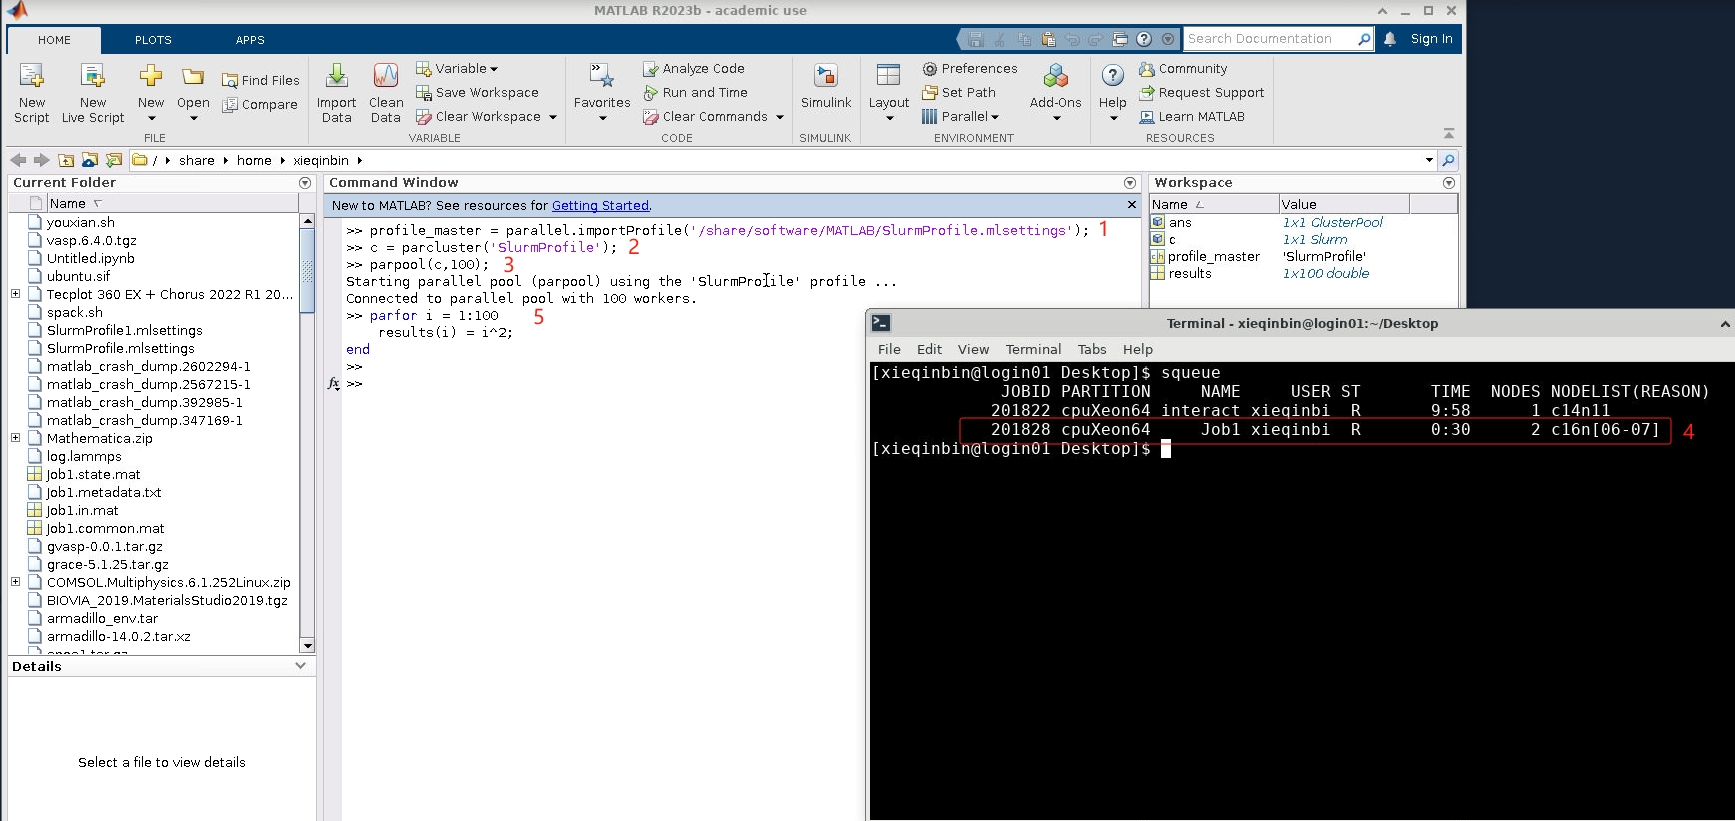The width and height of the screenshot is (1735, 821).
Task: Open Workspace panel actions menu
Action: coord(1449,183)
